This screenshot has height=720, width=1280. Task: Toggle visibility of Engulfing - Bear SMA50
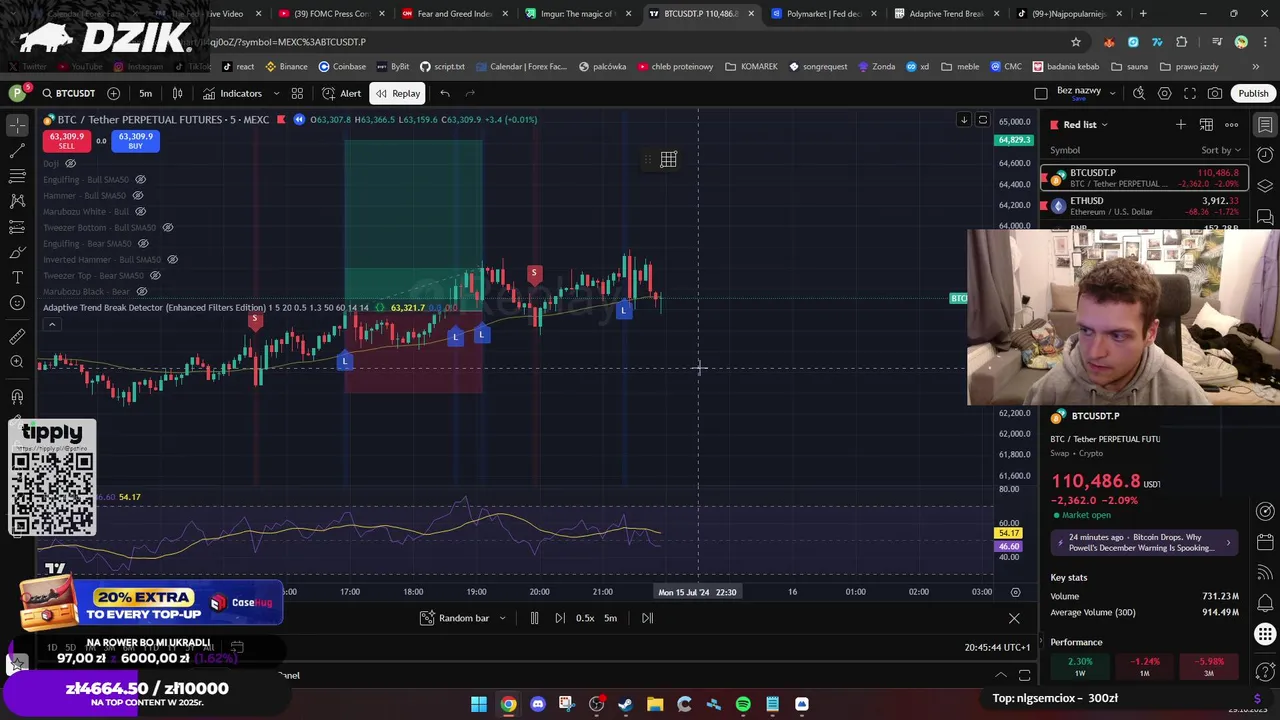click(143, 243)
